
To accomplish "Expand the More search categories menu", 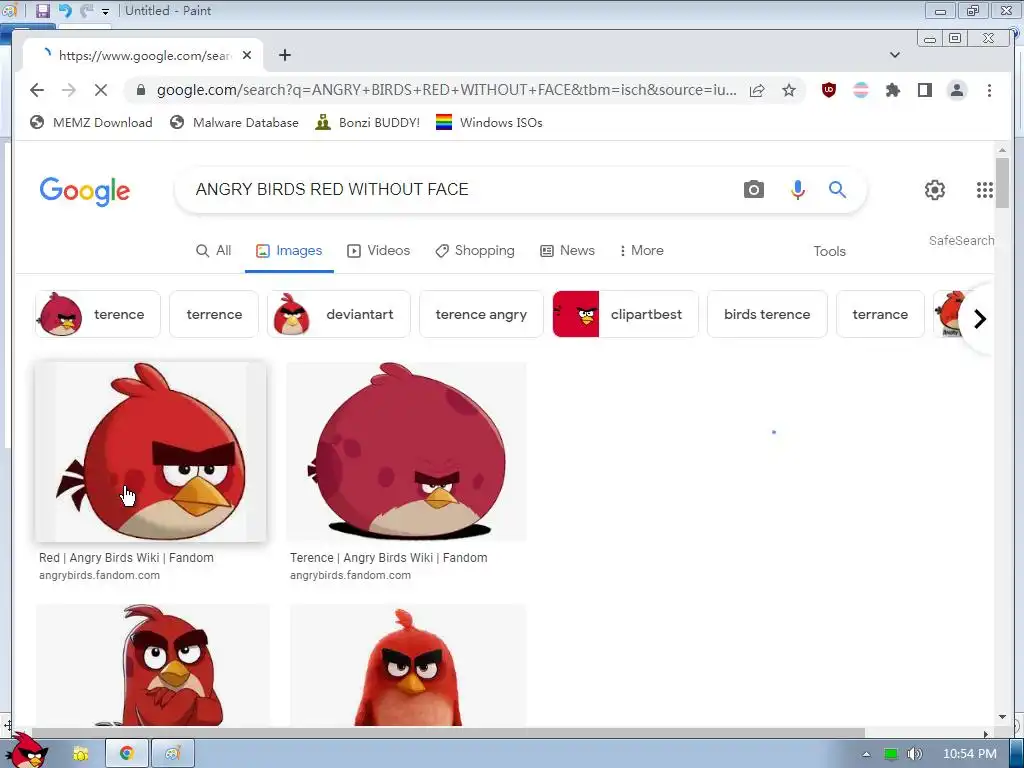I will pyautogui.click(x=641, y=251).
